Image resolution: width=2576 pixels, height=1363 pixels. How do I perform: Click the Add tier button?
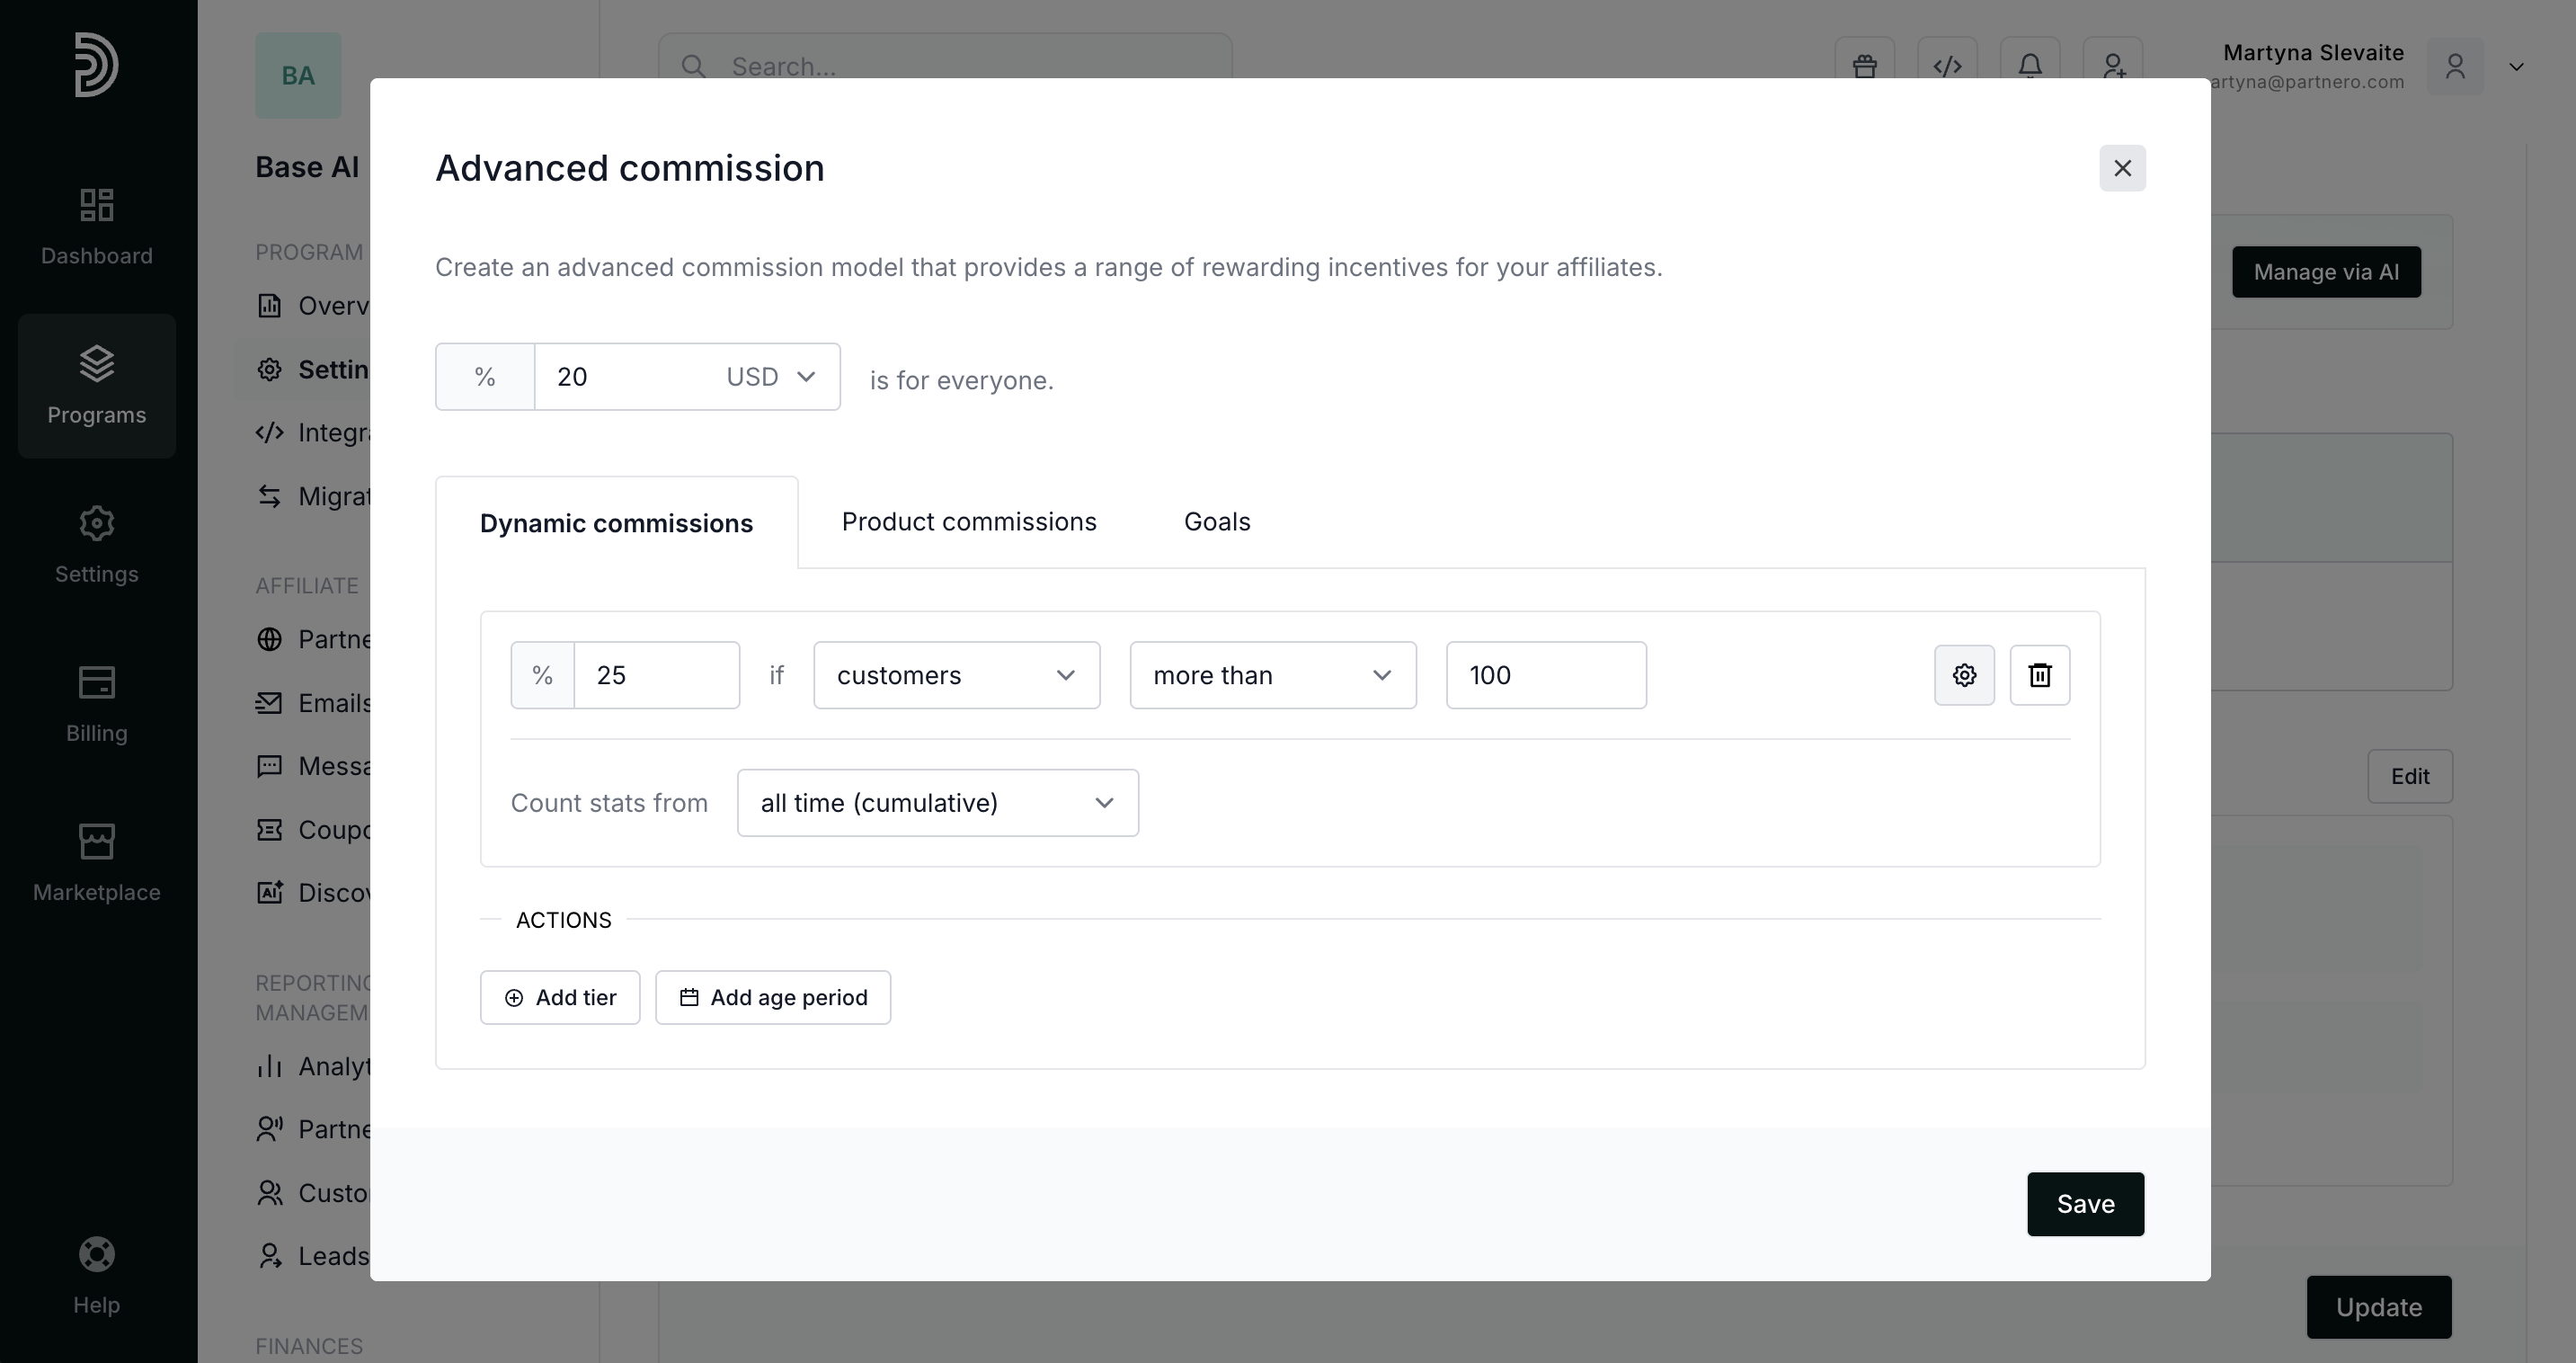coord(560,997)
